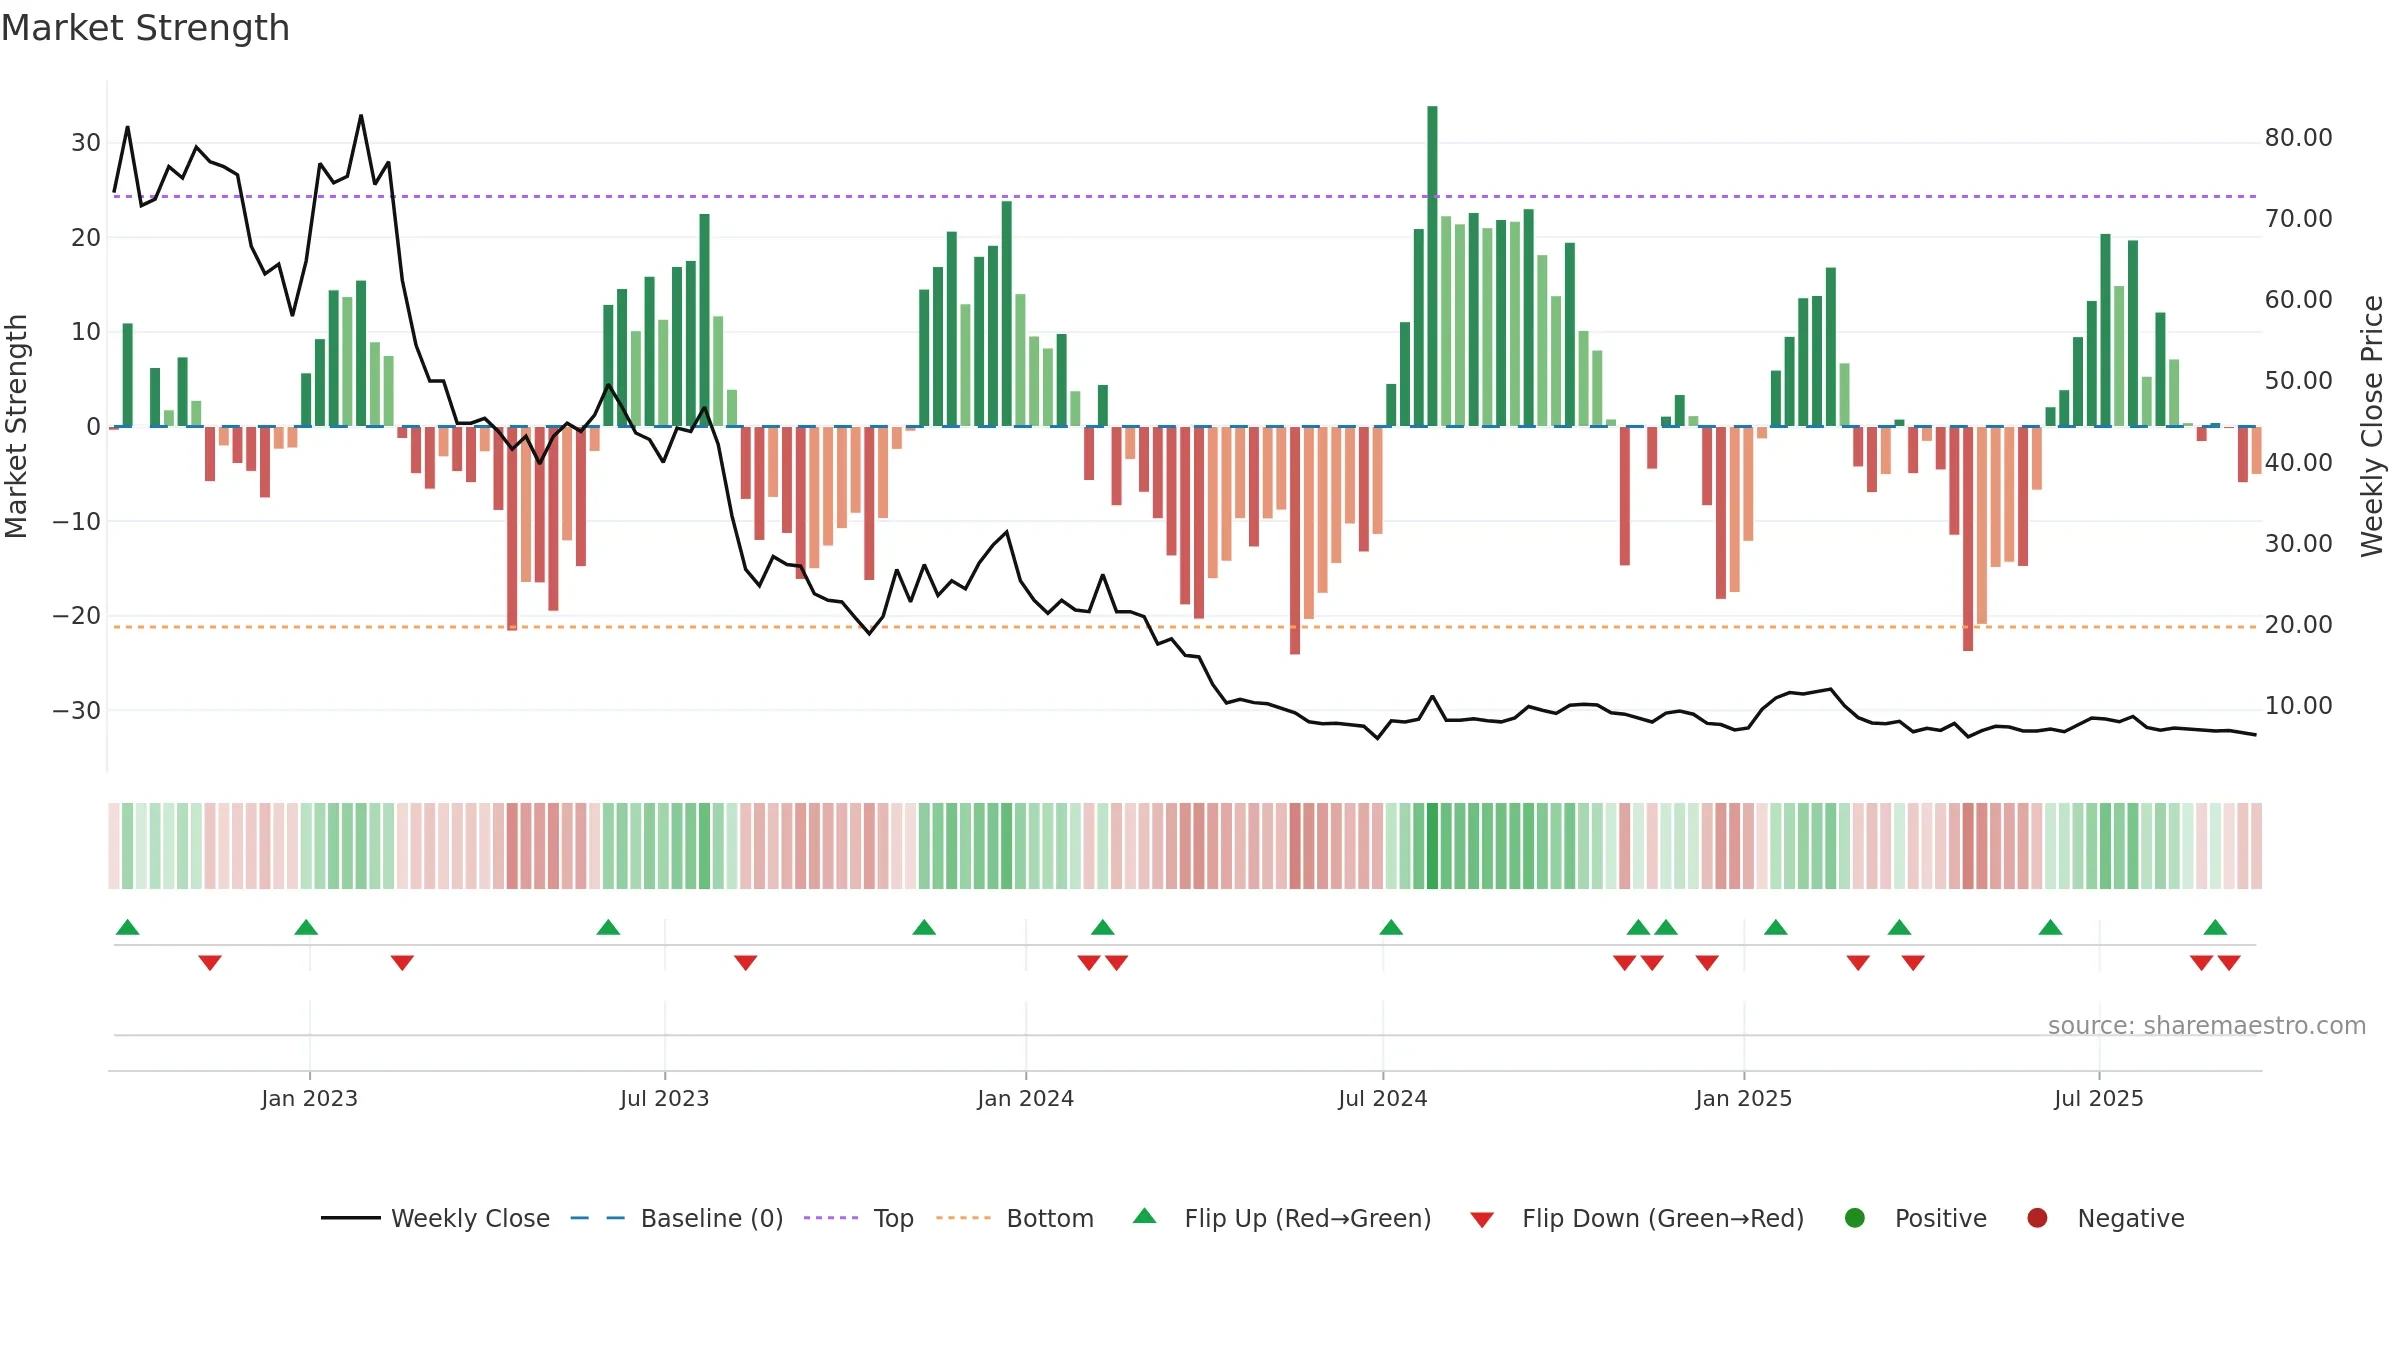The width and height of the screenshot is (2400, 1350).
Task: Click the 20.00 price axis value
Action: coord(2298,625)
